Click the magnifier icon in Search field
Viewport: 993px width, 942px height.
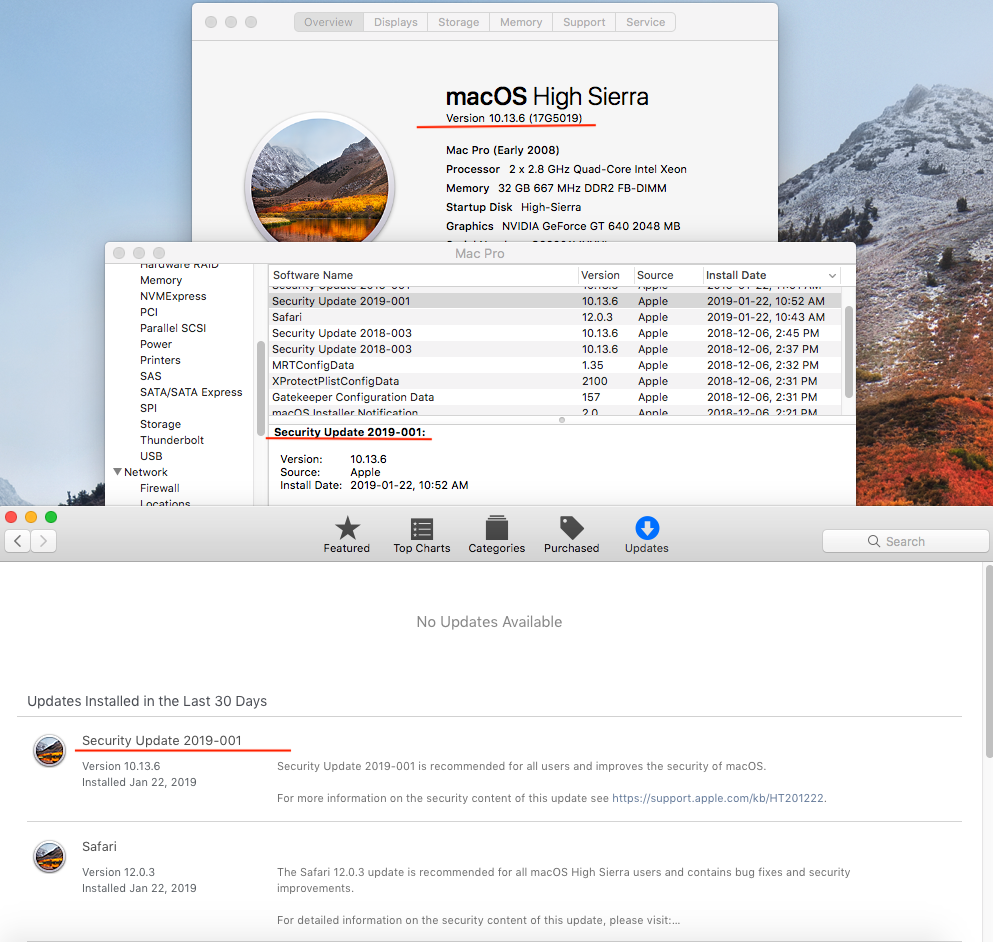pyautogui.click(x=874, y=541)
